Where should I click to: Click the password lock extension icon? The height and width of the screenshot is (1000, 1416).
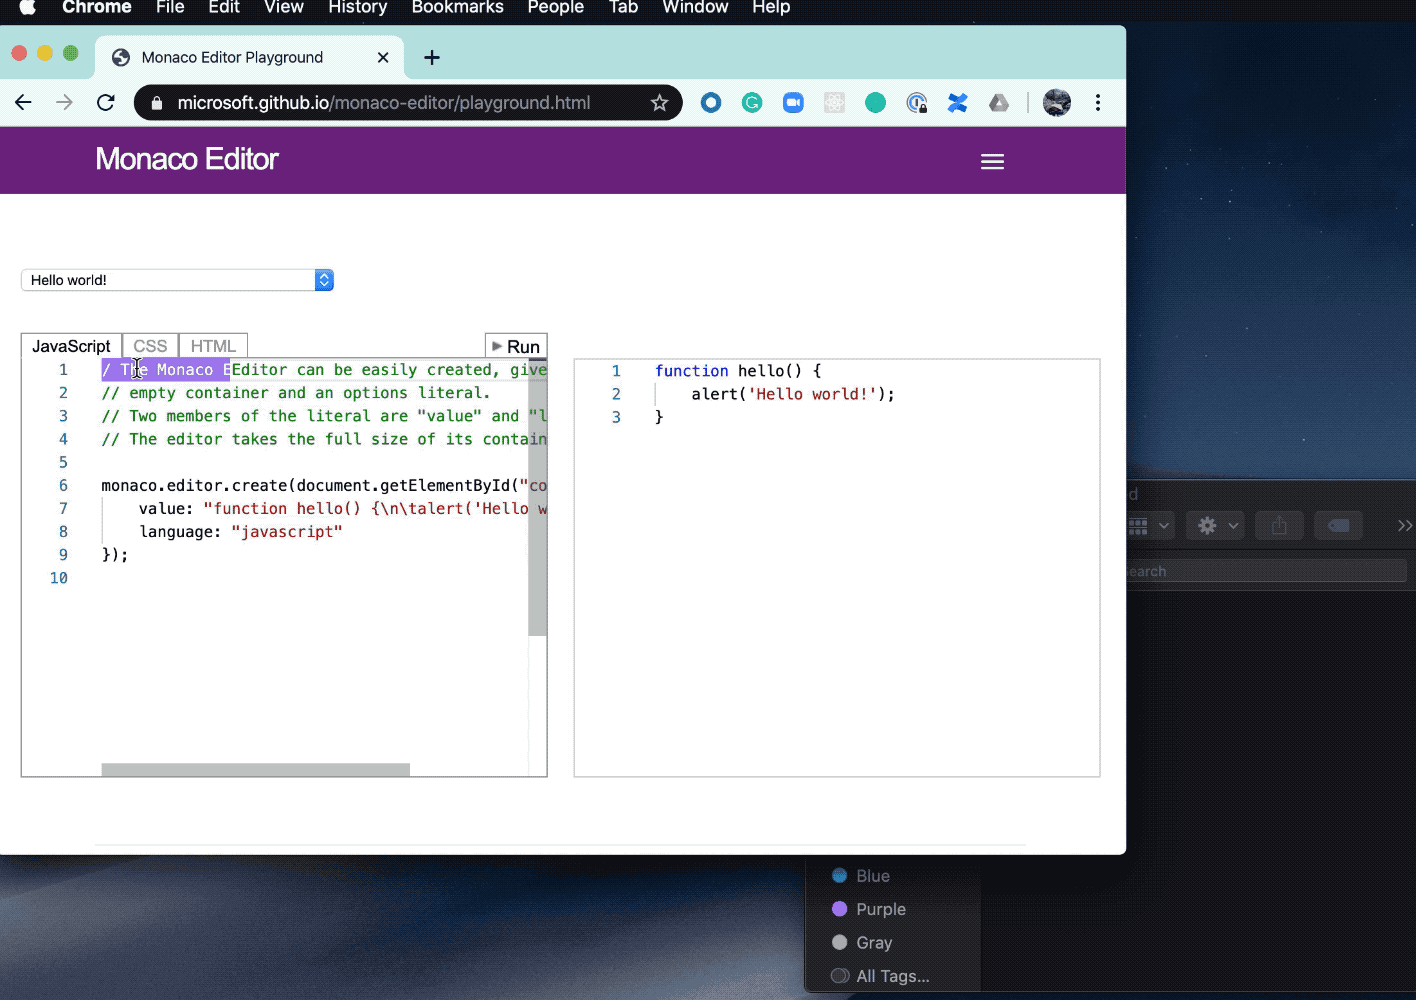[916, 102]
